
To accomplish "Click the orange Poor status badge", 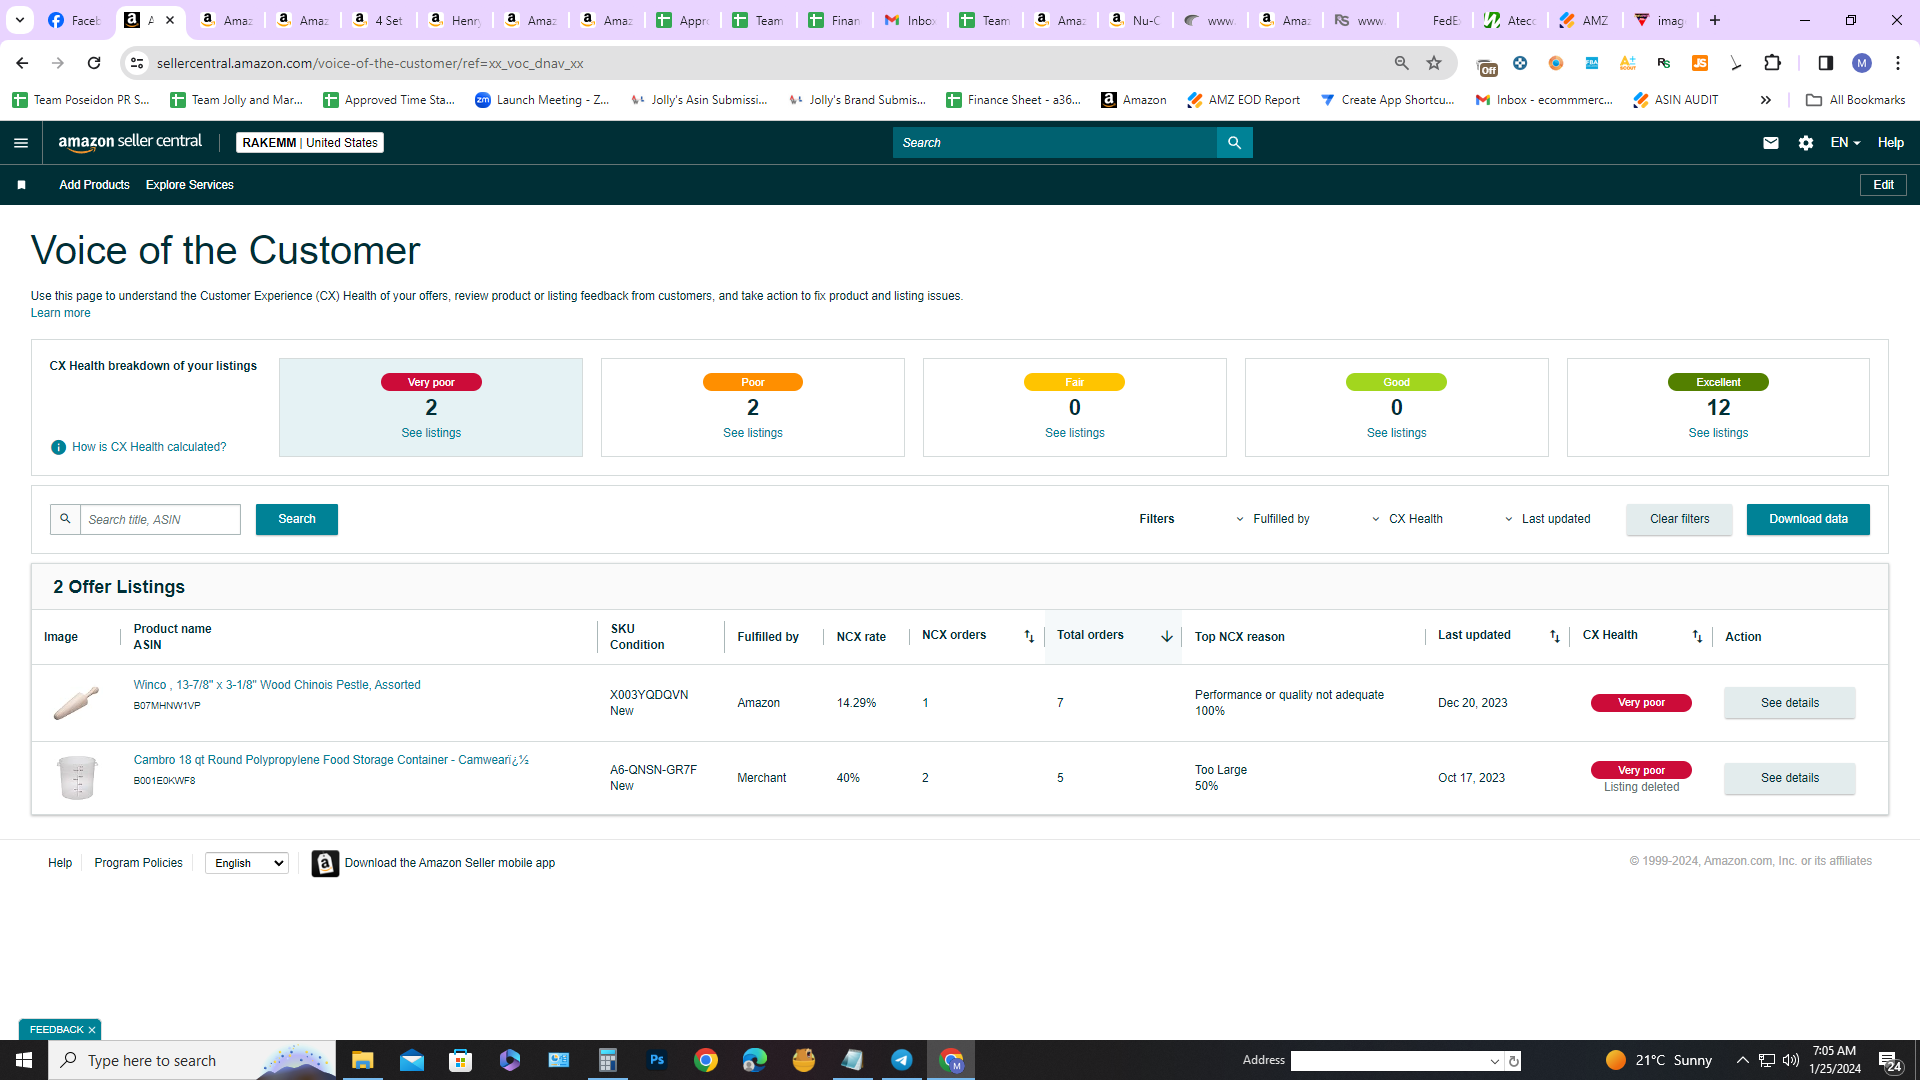I will coord(753,382).
